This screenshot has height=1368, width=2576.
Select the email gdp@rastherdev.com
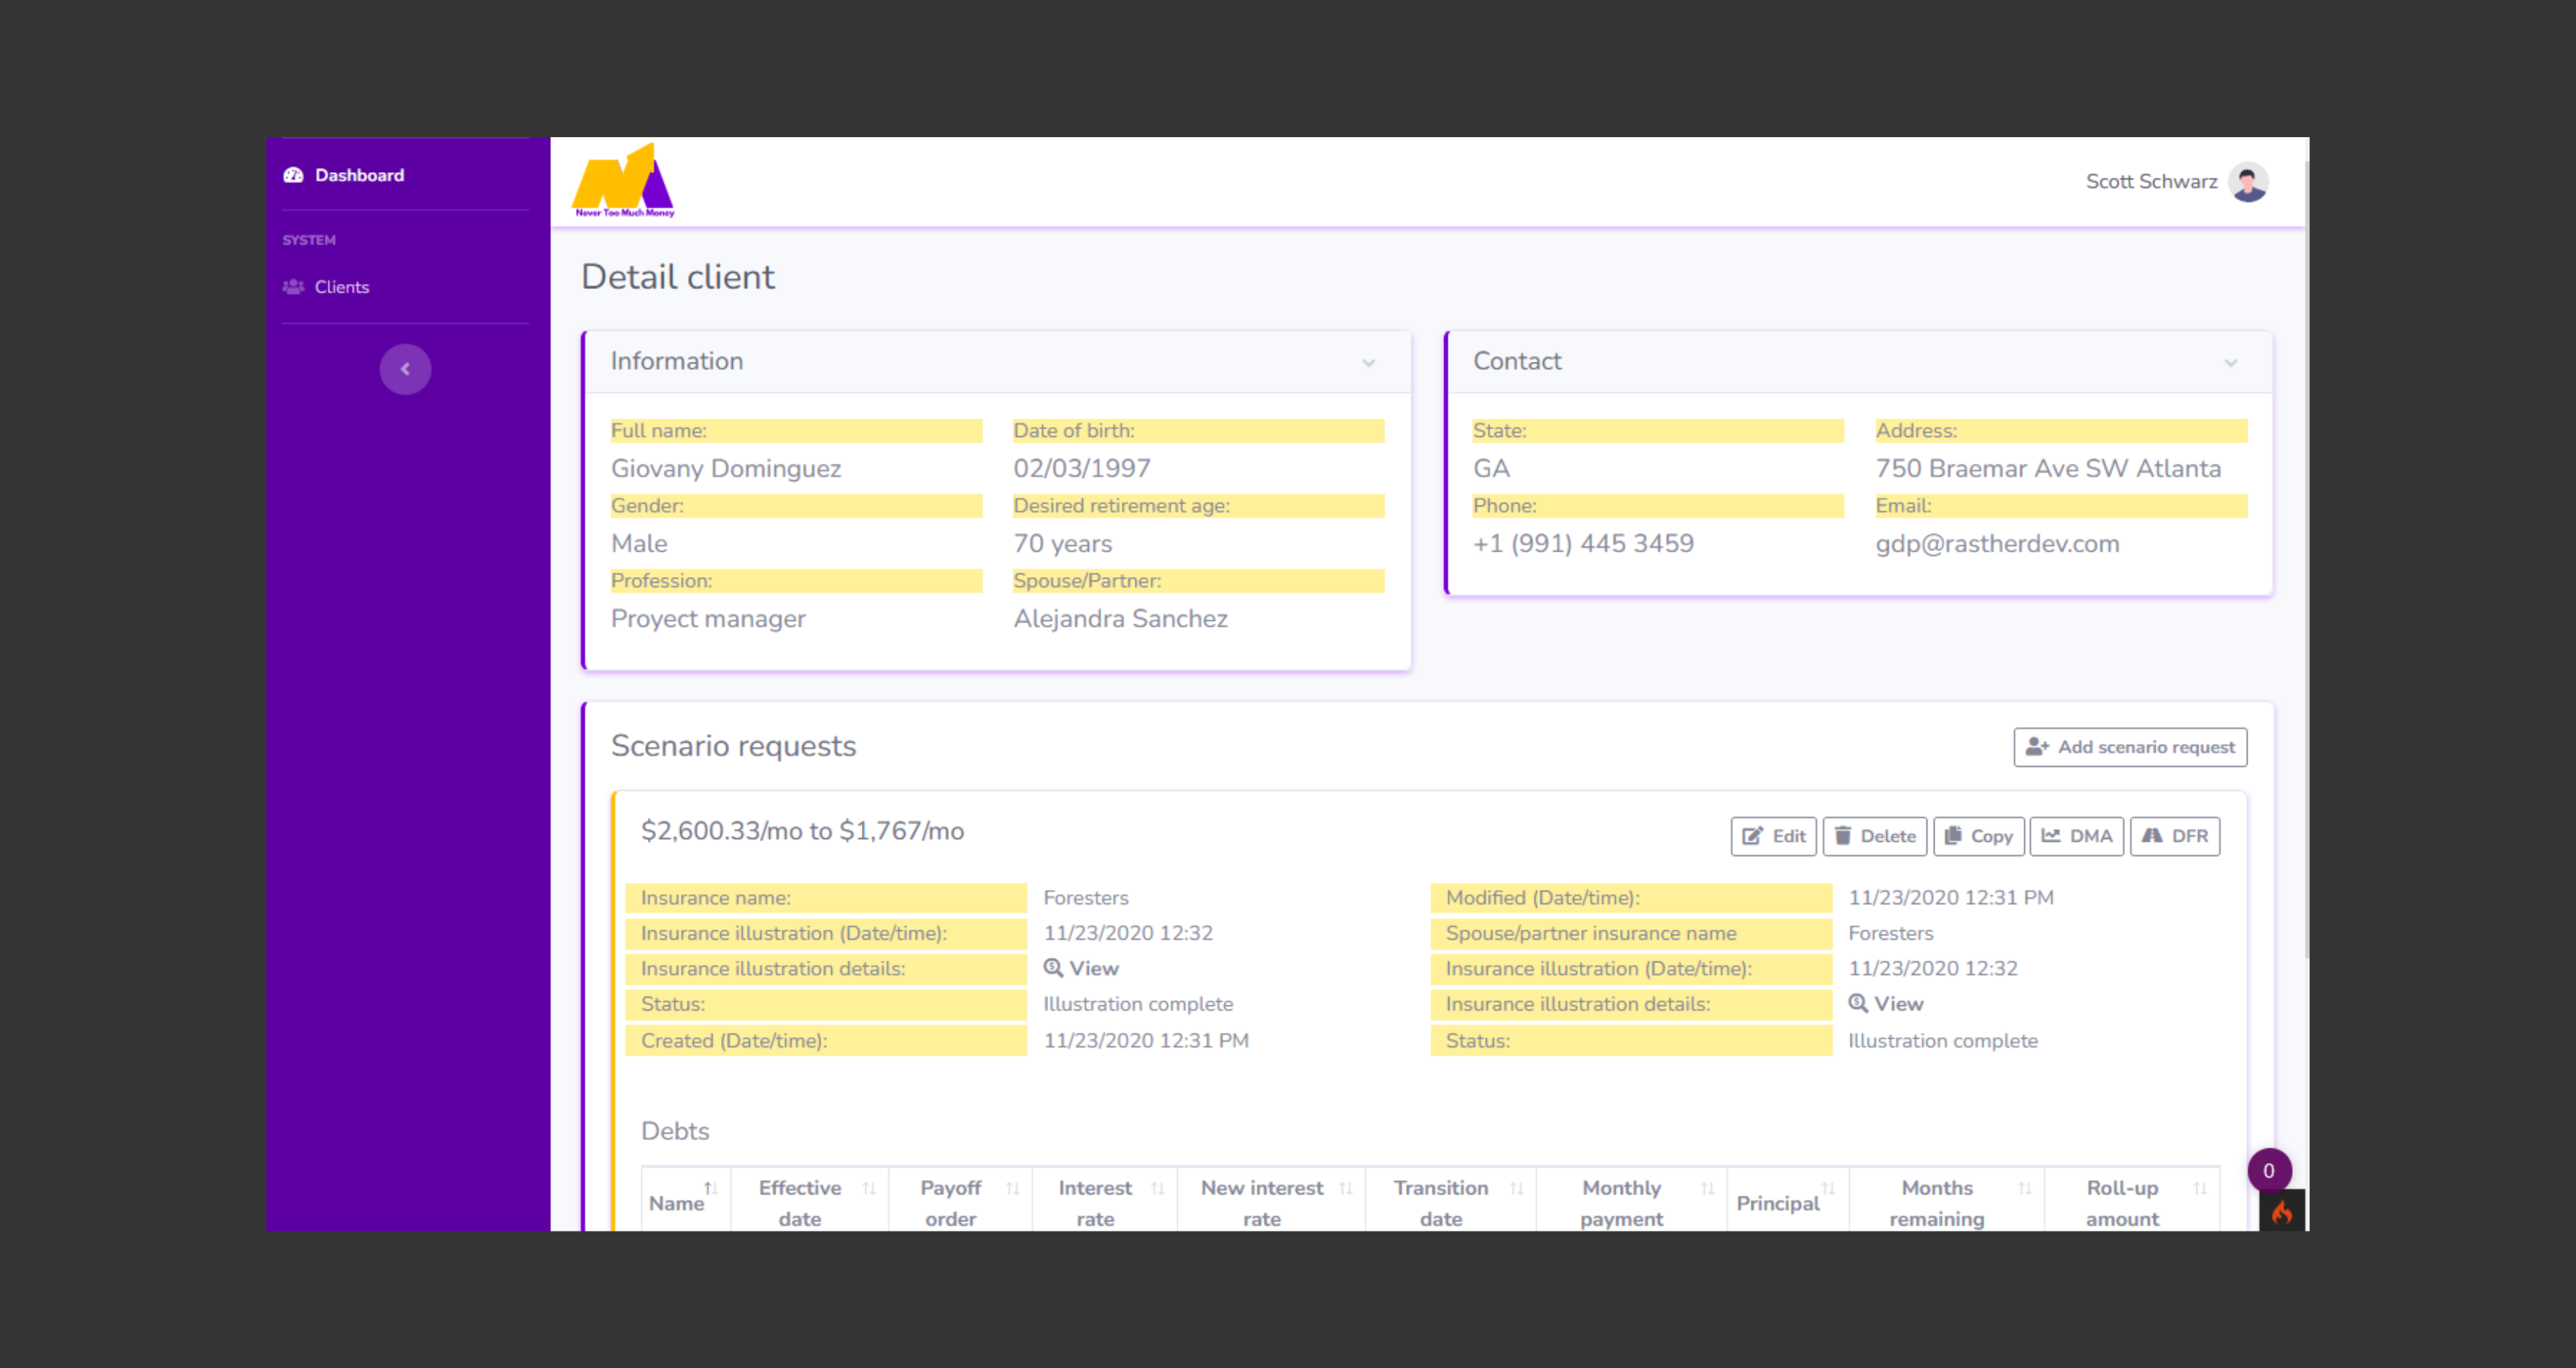[x=1997, y=544]
